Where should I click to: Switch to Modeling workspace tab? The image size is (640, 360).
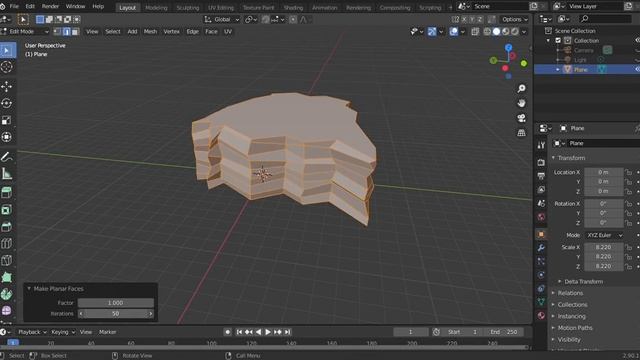click(156, 7)
